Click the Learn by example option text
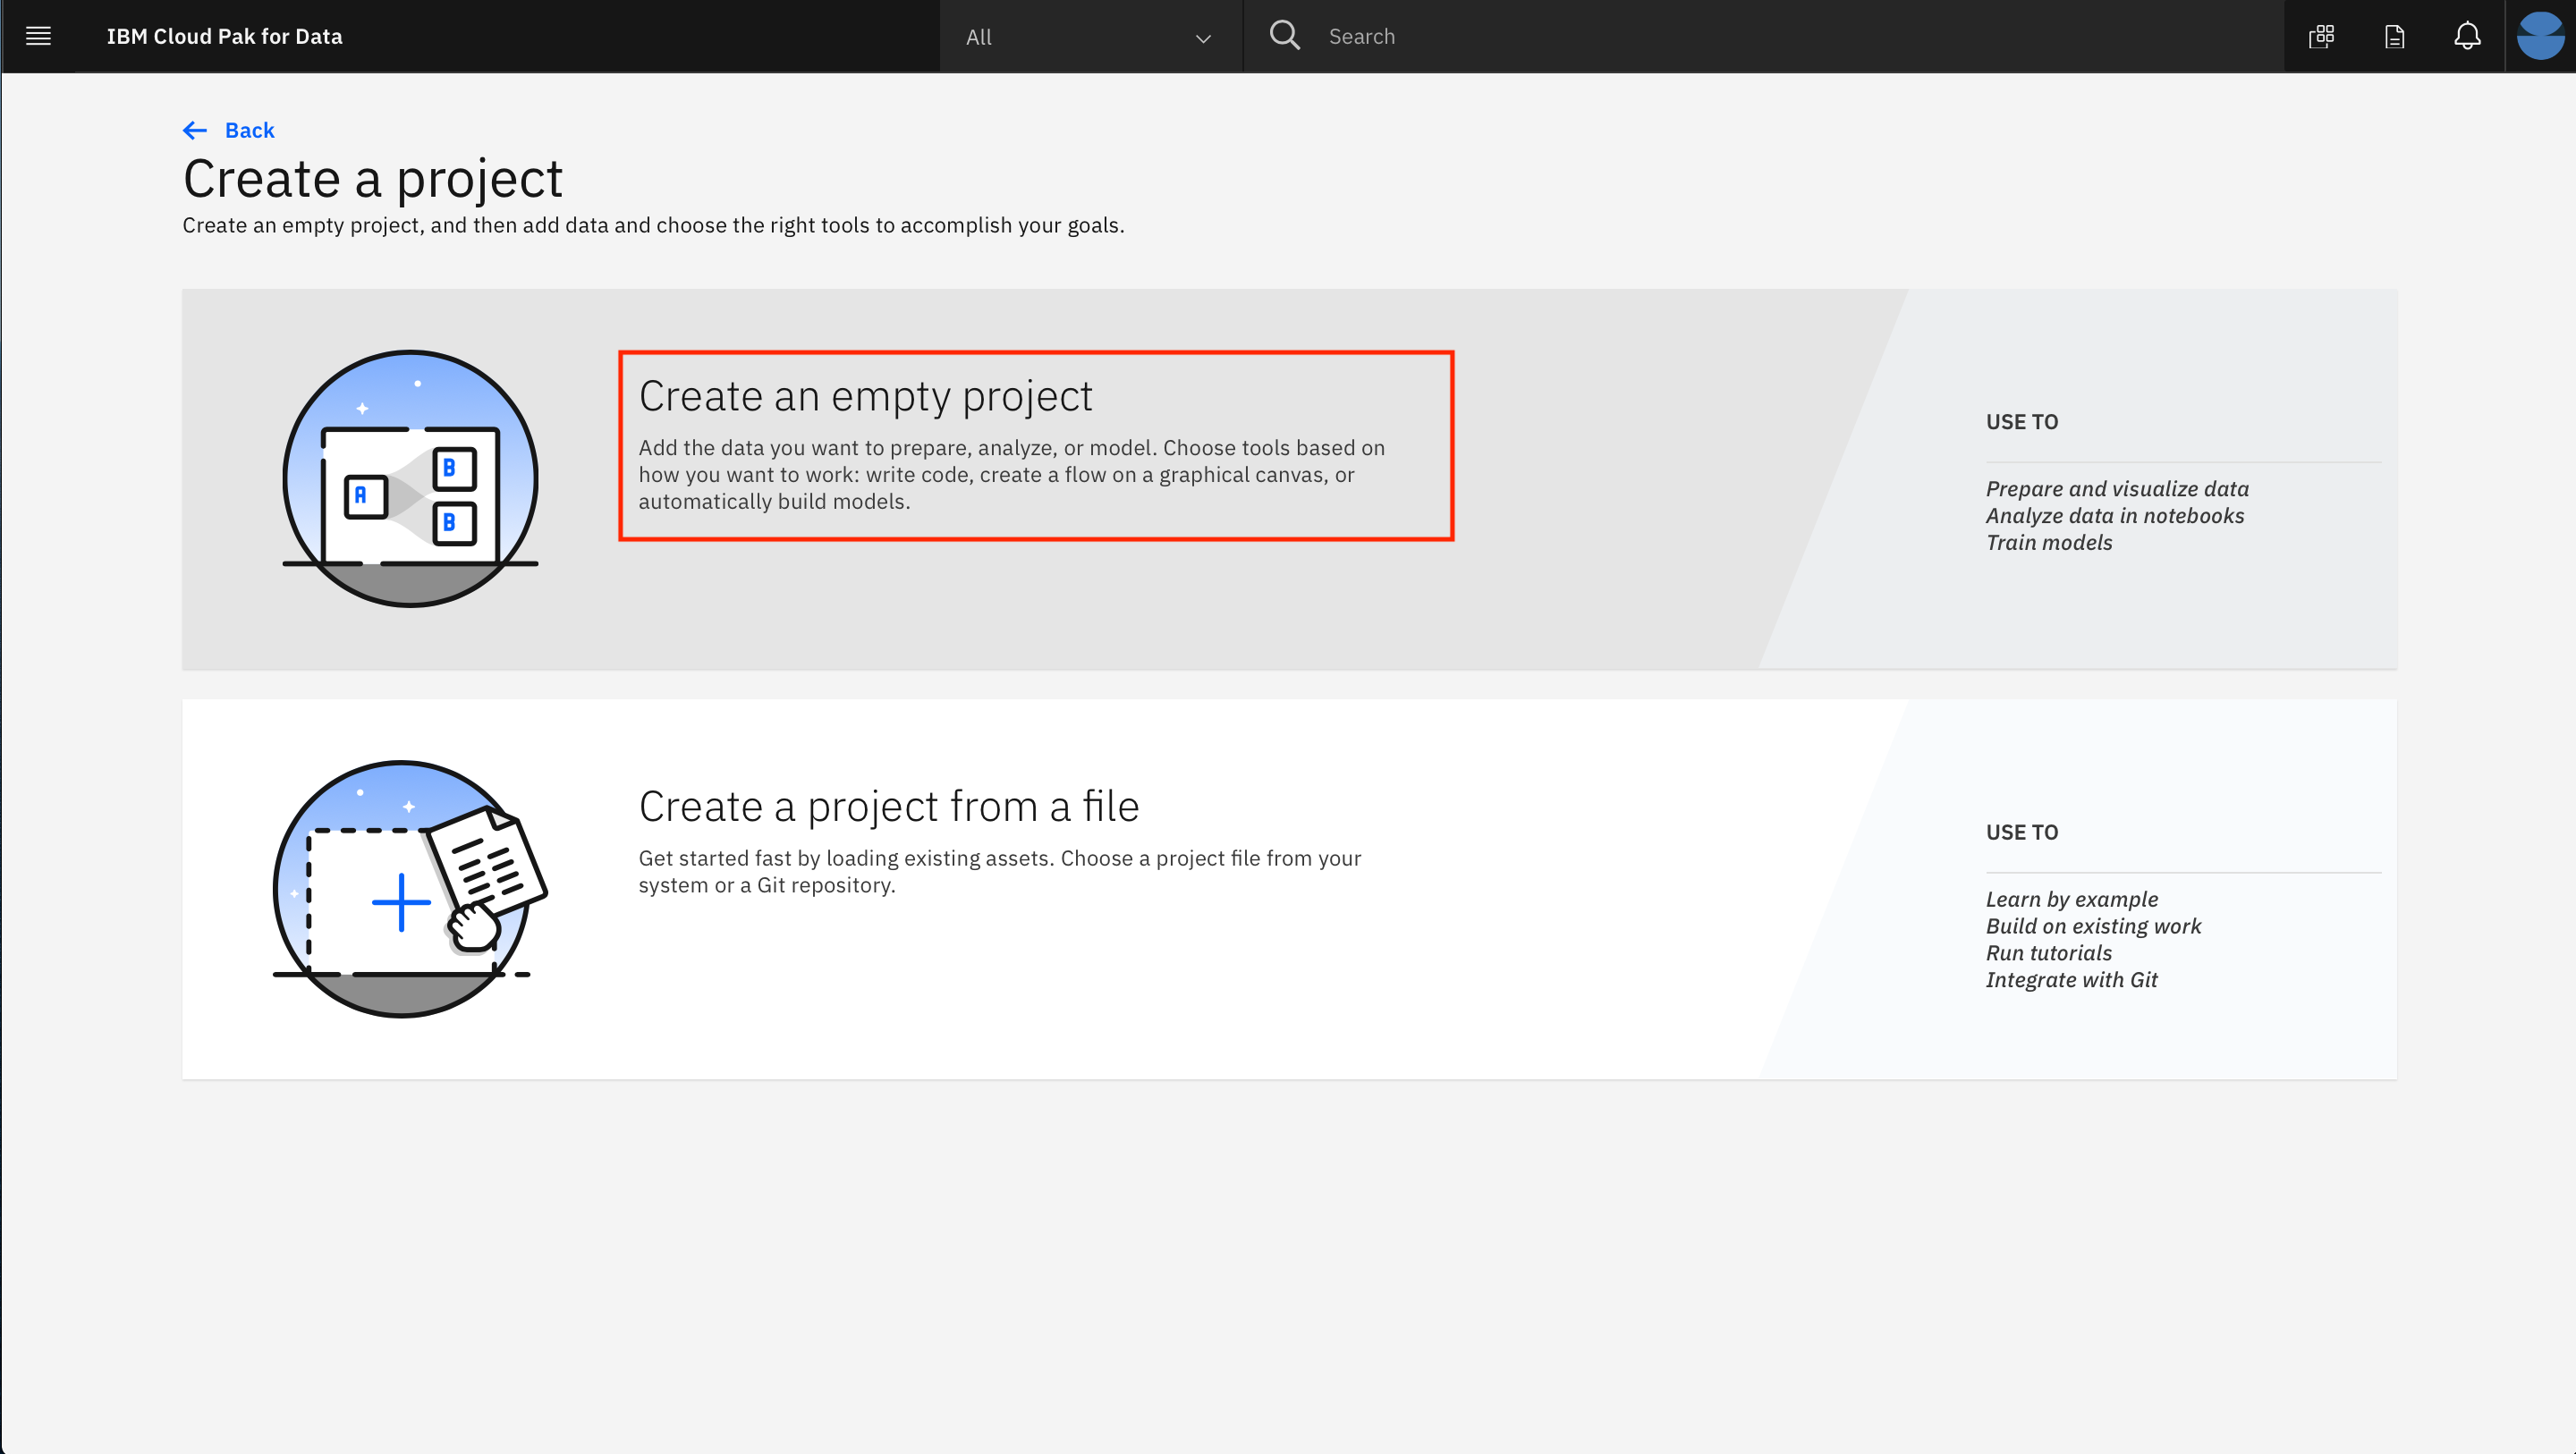This screenshot has width=2576, height=1454. (x=2072, y=899)
